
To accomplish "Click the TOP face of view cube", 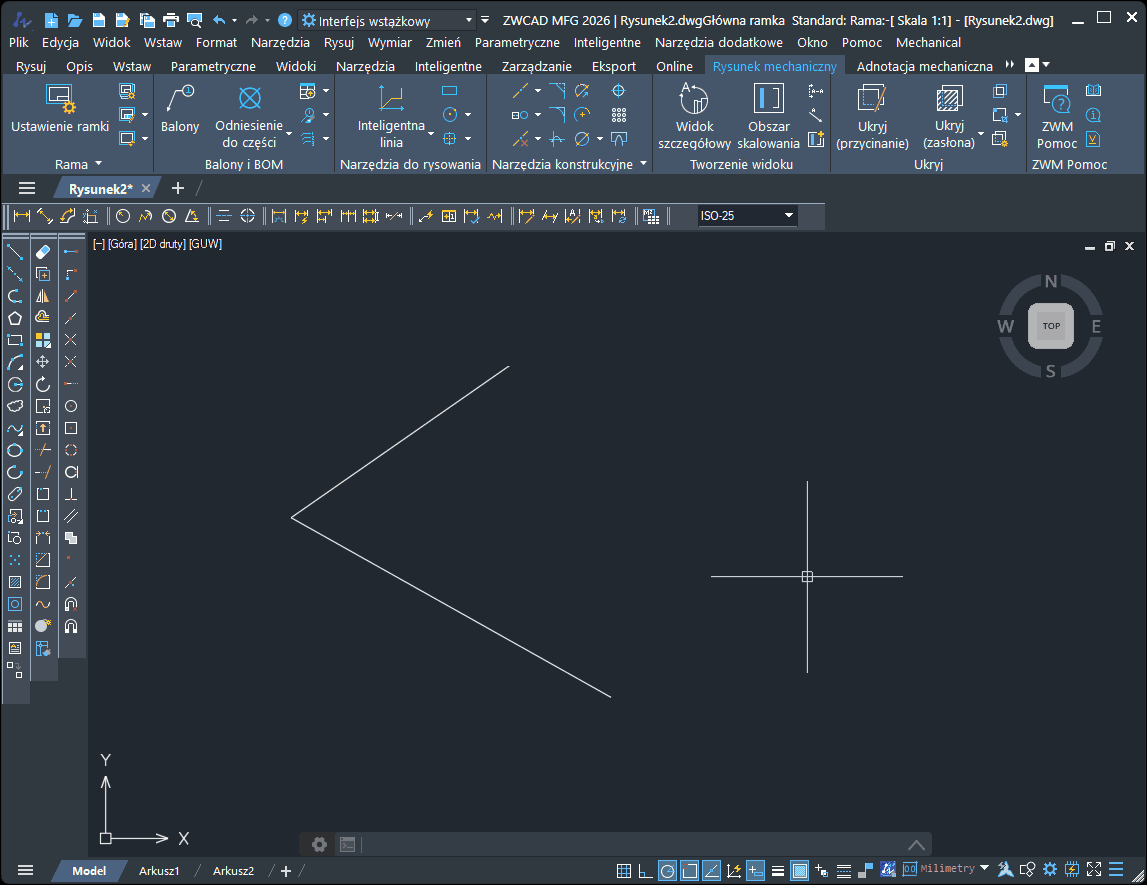I will (x=1051, y=326).
